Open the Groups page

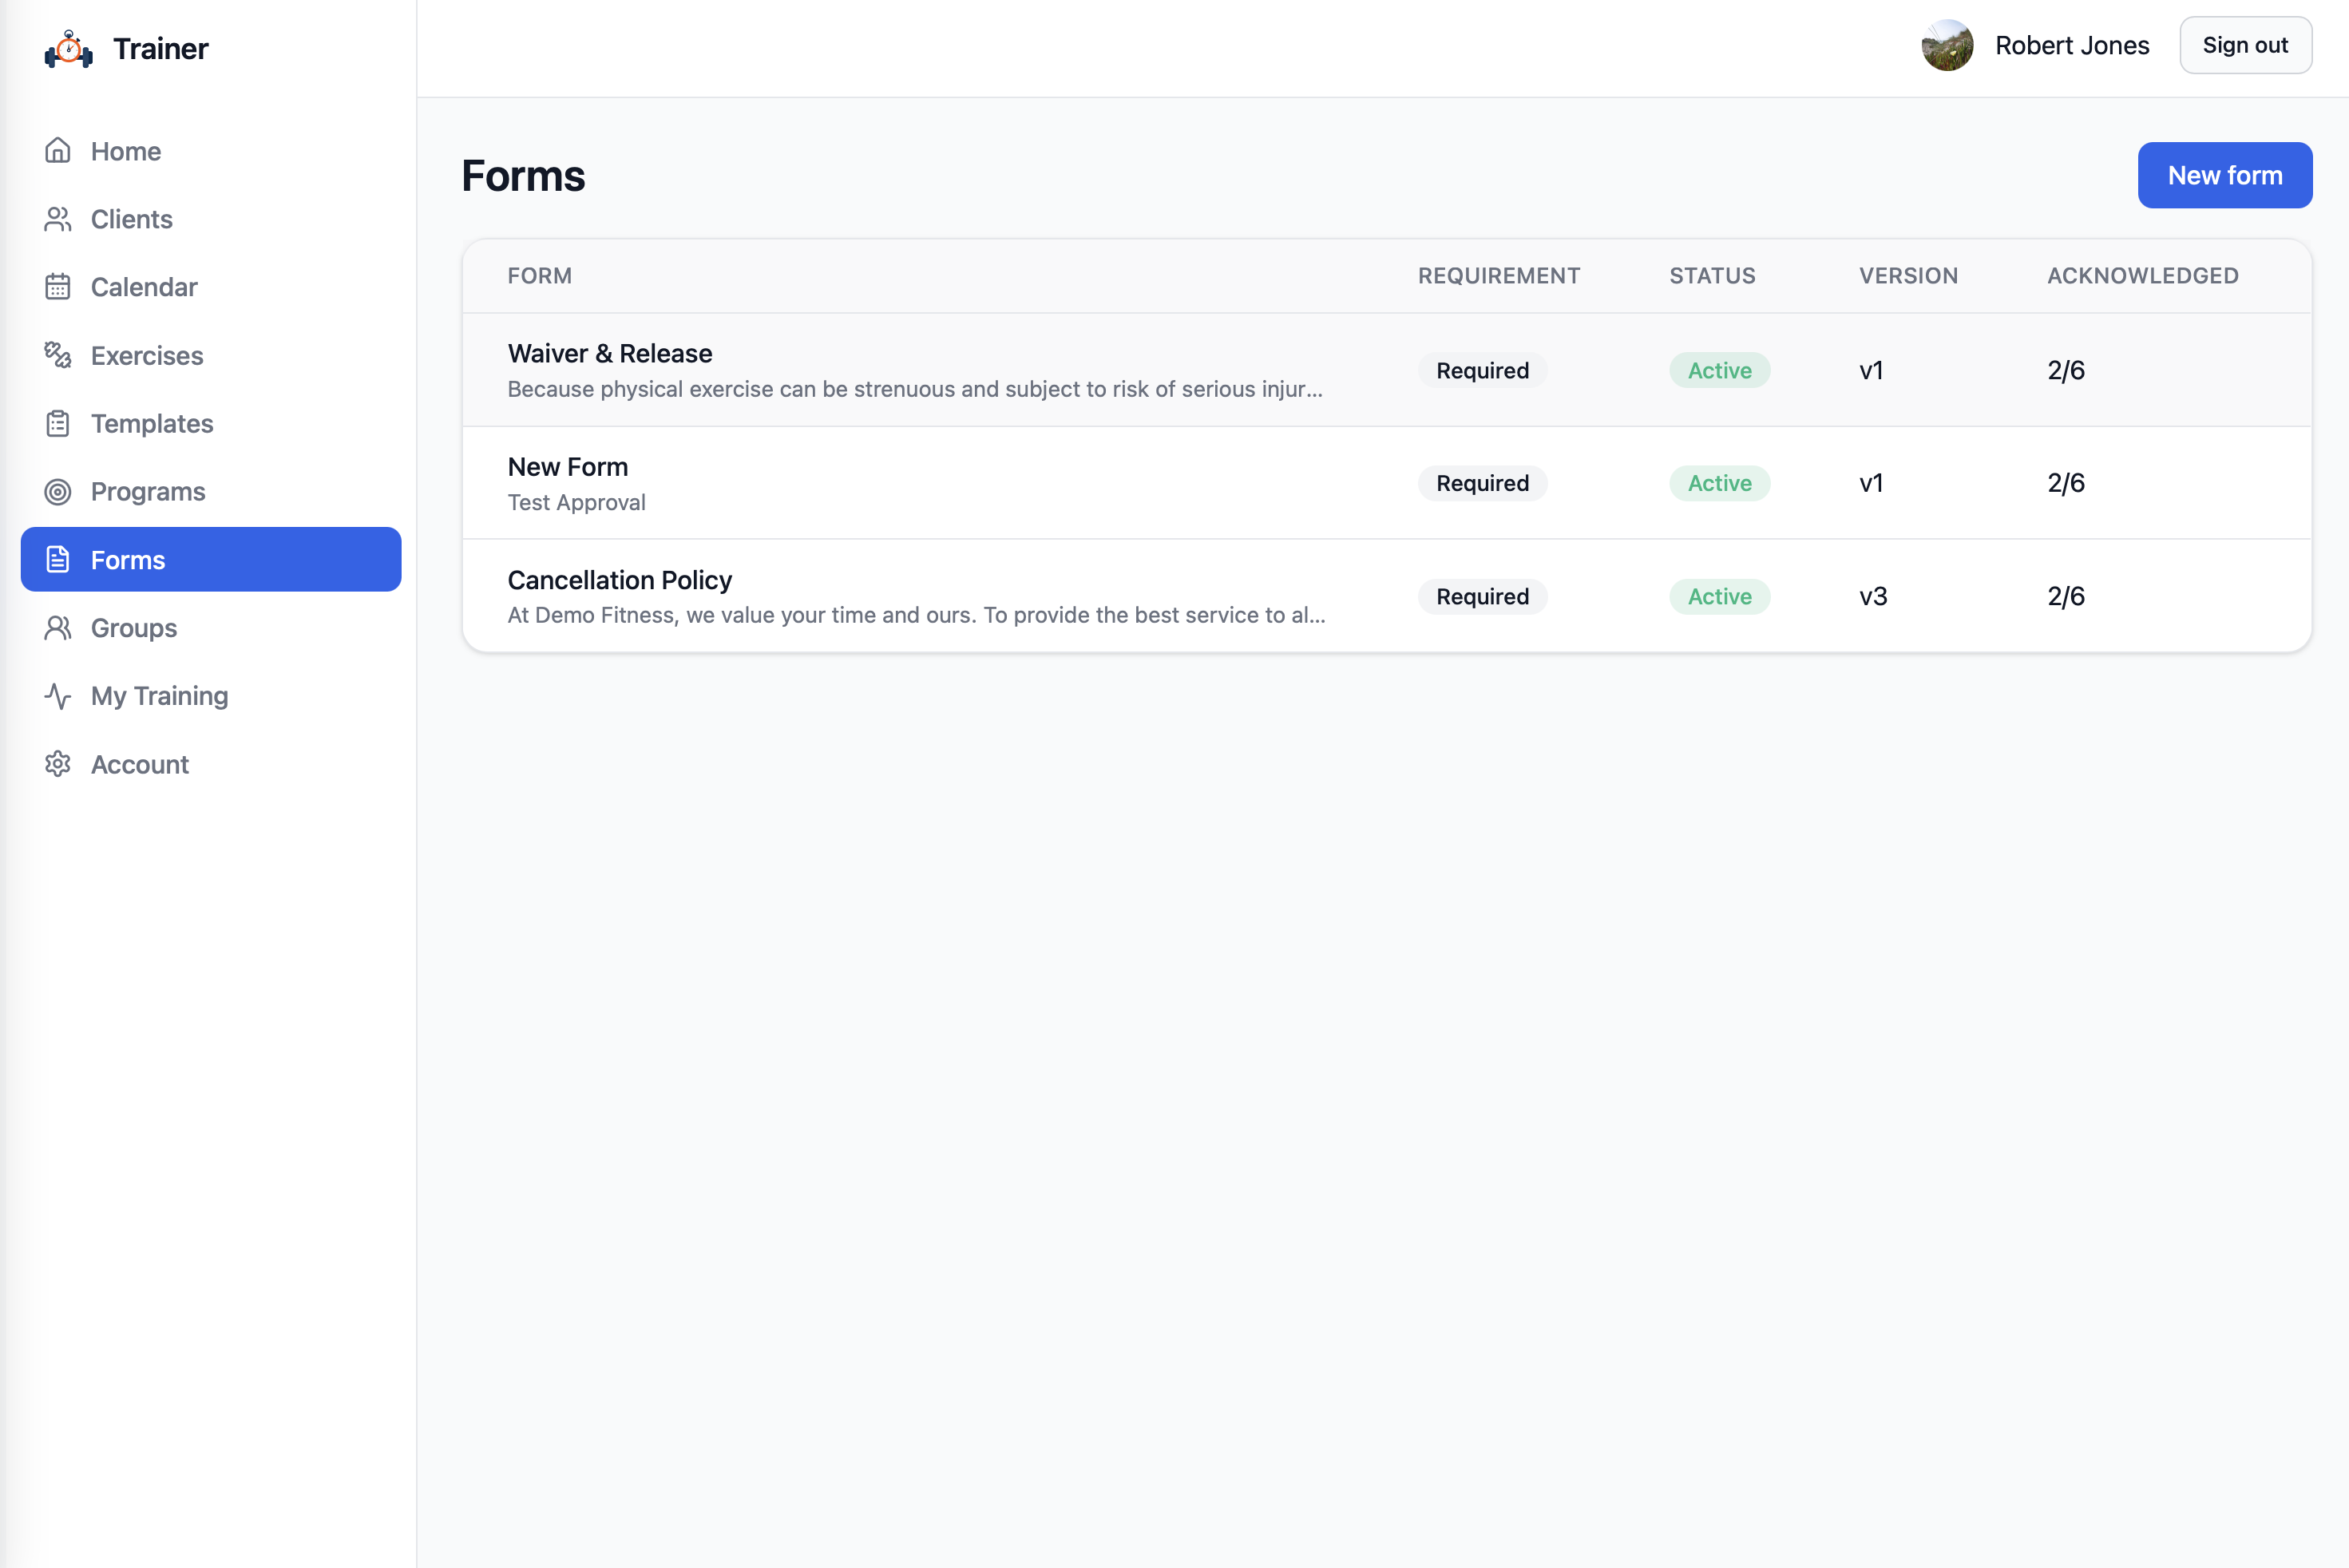(x=211, y=628)
